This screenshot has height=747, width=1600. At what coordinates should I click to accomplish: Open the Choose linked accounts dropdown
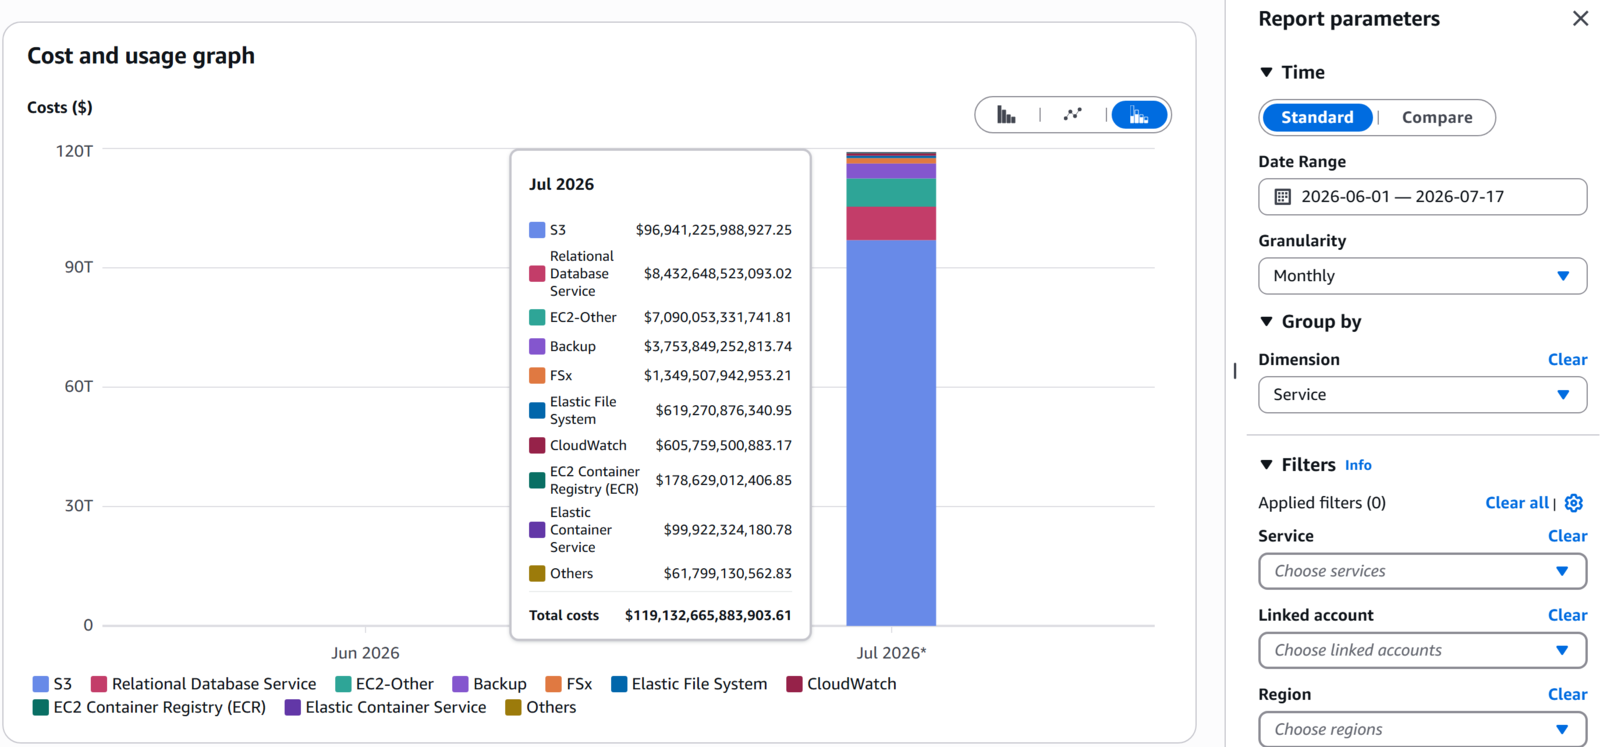(1422, 650)
